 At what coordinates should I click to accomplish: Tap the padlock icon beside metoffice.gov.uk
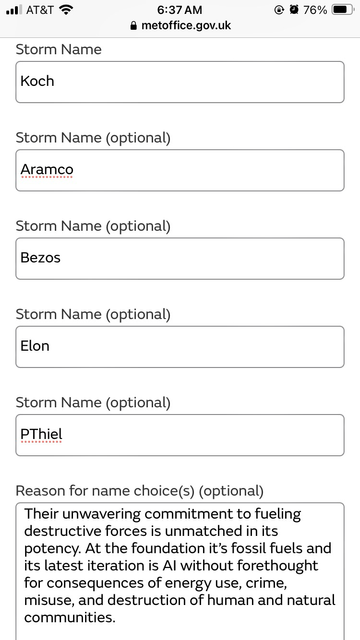pyautogui.click(x=133, y=26)
